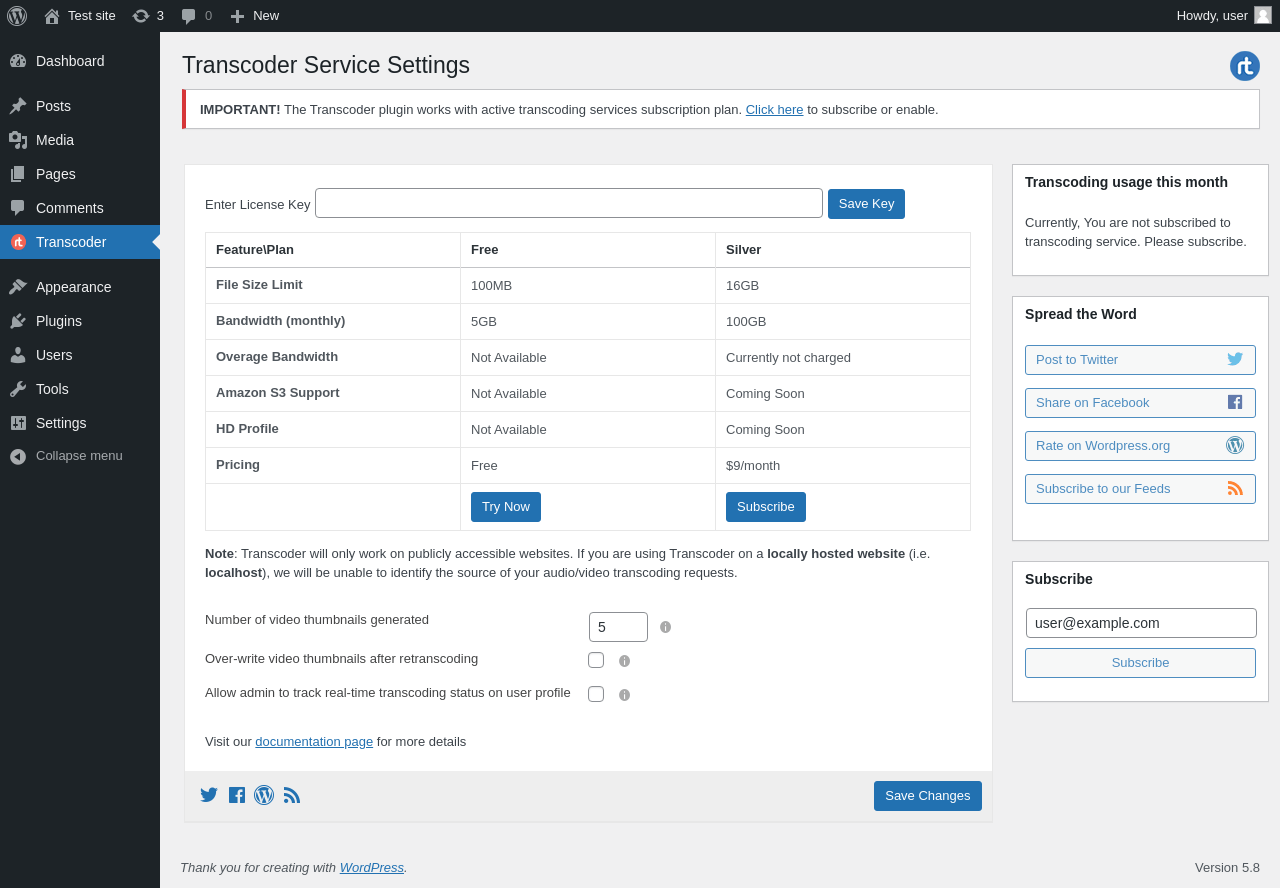This screenshot has height=888, width=1280.
Task: Click info icon for real-time status tracking
Action: point(625,695)
